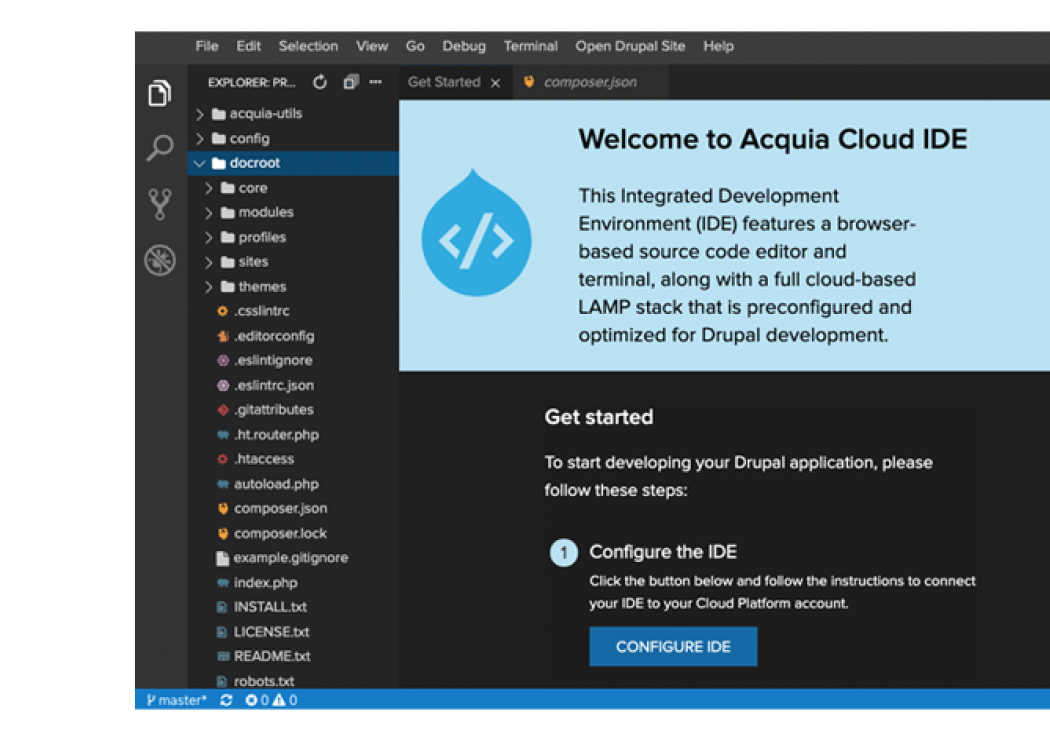Click the crossed-out bug Xdebug icon
Screen dimensions: 1050x741
coord(159,255)
